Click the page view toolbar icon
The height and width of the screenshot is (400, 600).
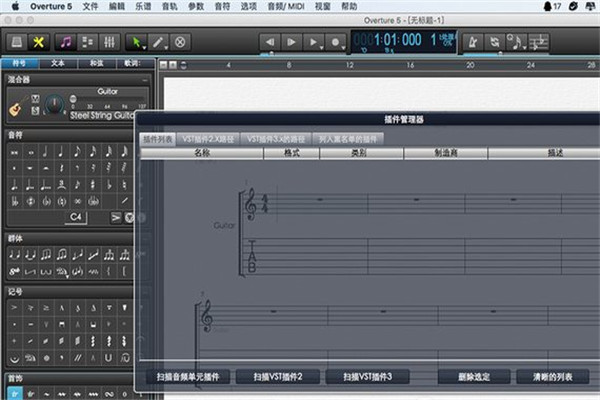tap(16, 42)
